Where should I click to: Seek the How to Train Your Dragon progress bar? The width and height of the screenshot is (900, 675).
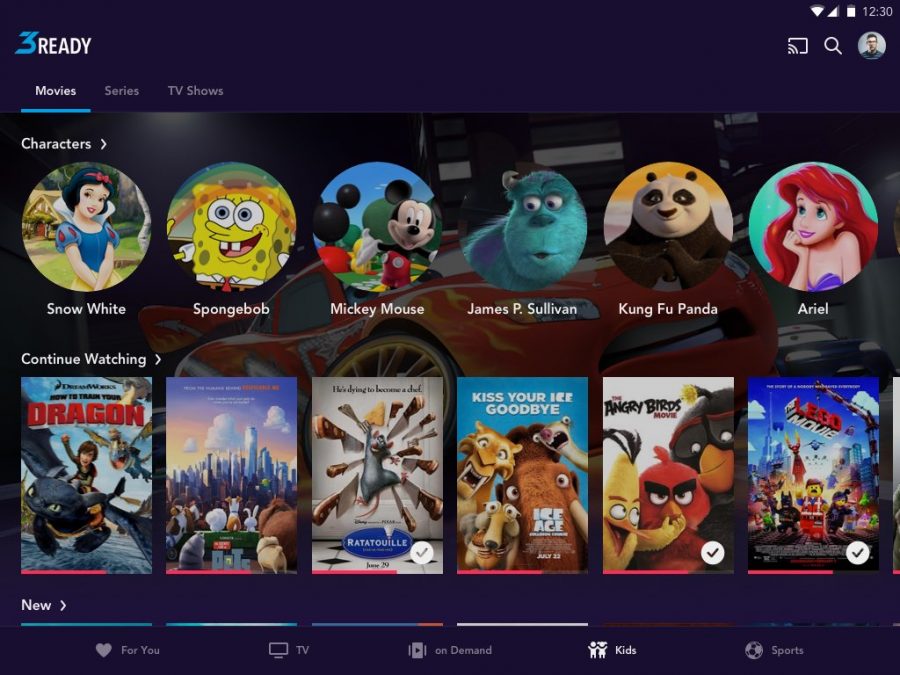(87, 572)
